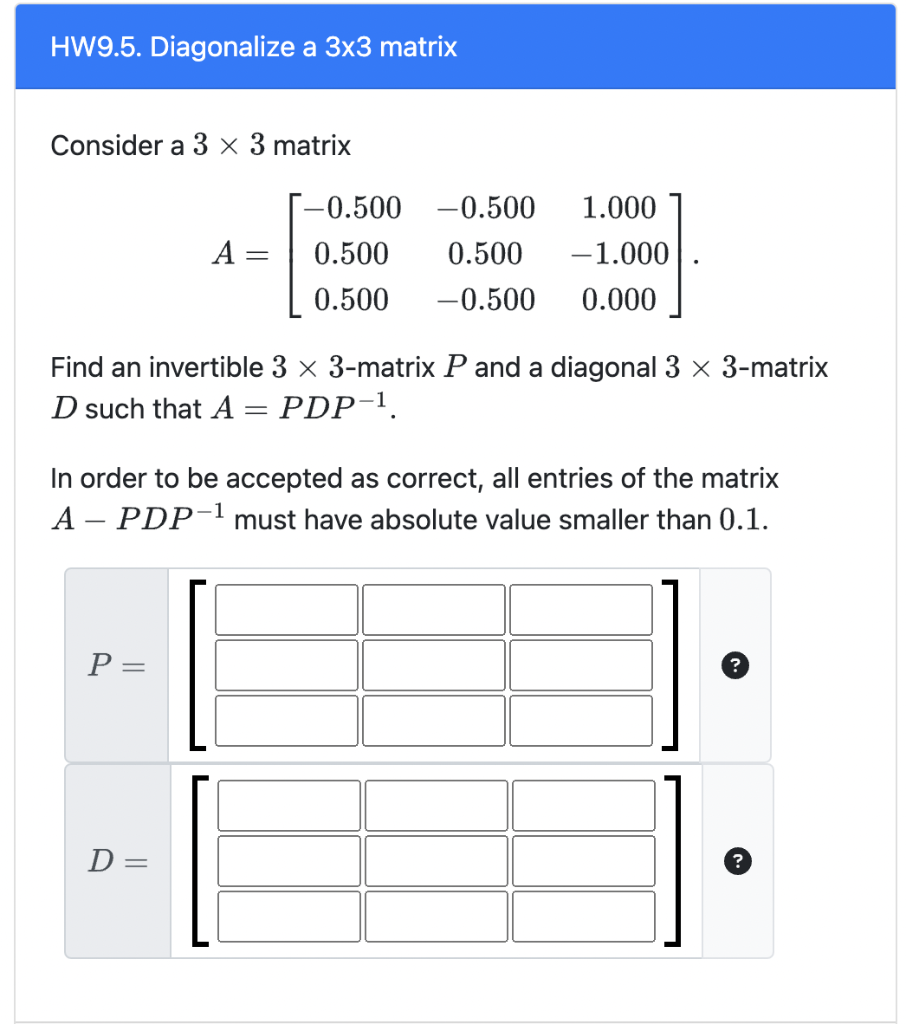The width and height of the screenshot is (906, 1024).
Task: Open help for the matrix D input
Action: 737,861
